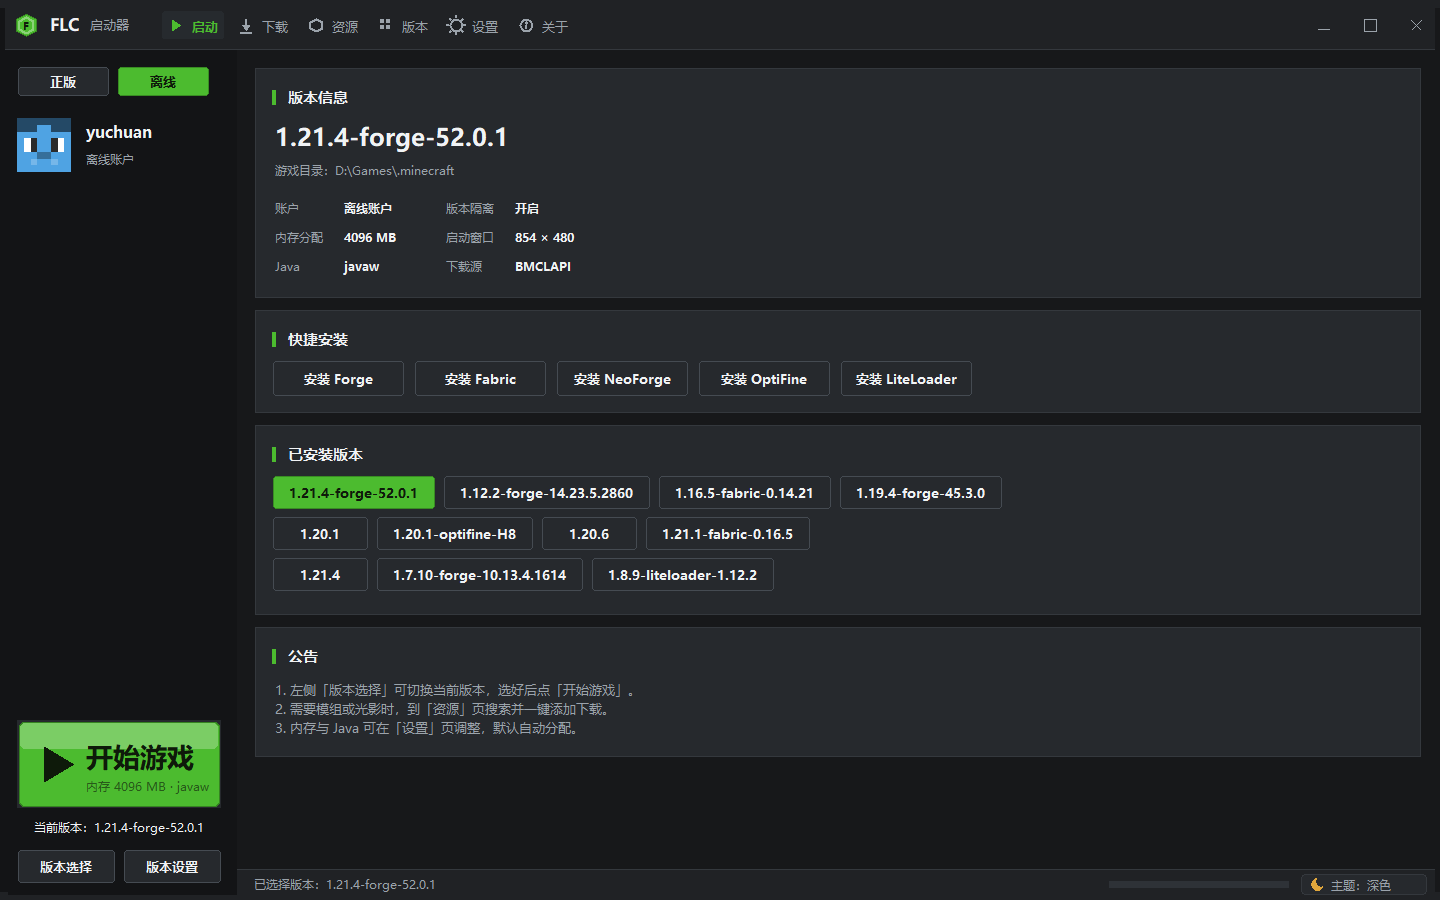Select installed version 1.12.2-forge-14.23.5.2860
This screenshot has width=1440, height=900.
click(546, 493)
